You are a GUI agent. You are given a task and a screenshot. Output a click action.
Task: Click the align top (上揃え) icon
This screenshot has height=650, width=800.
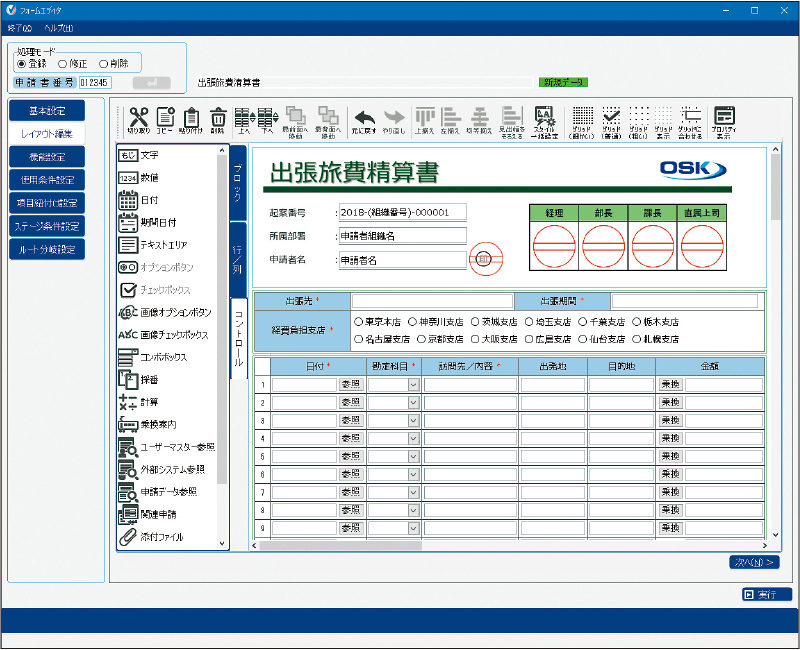click(x=424, y=120)
